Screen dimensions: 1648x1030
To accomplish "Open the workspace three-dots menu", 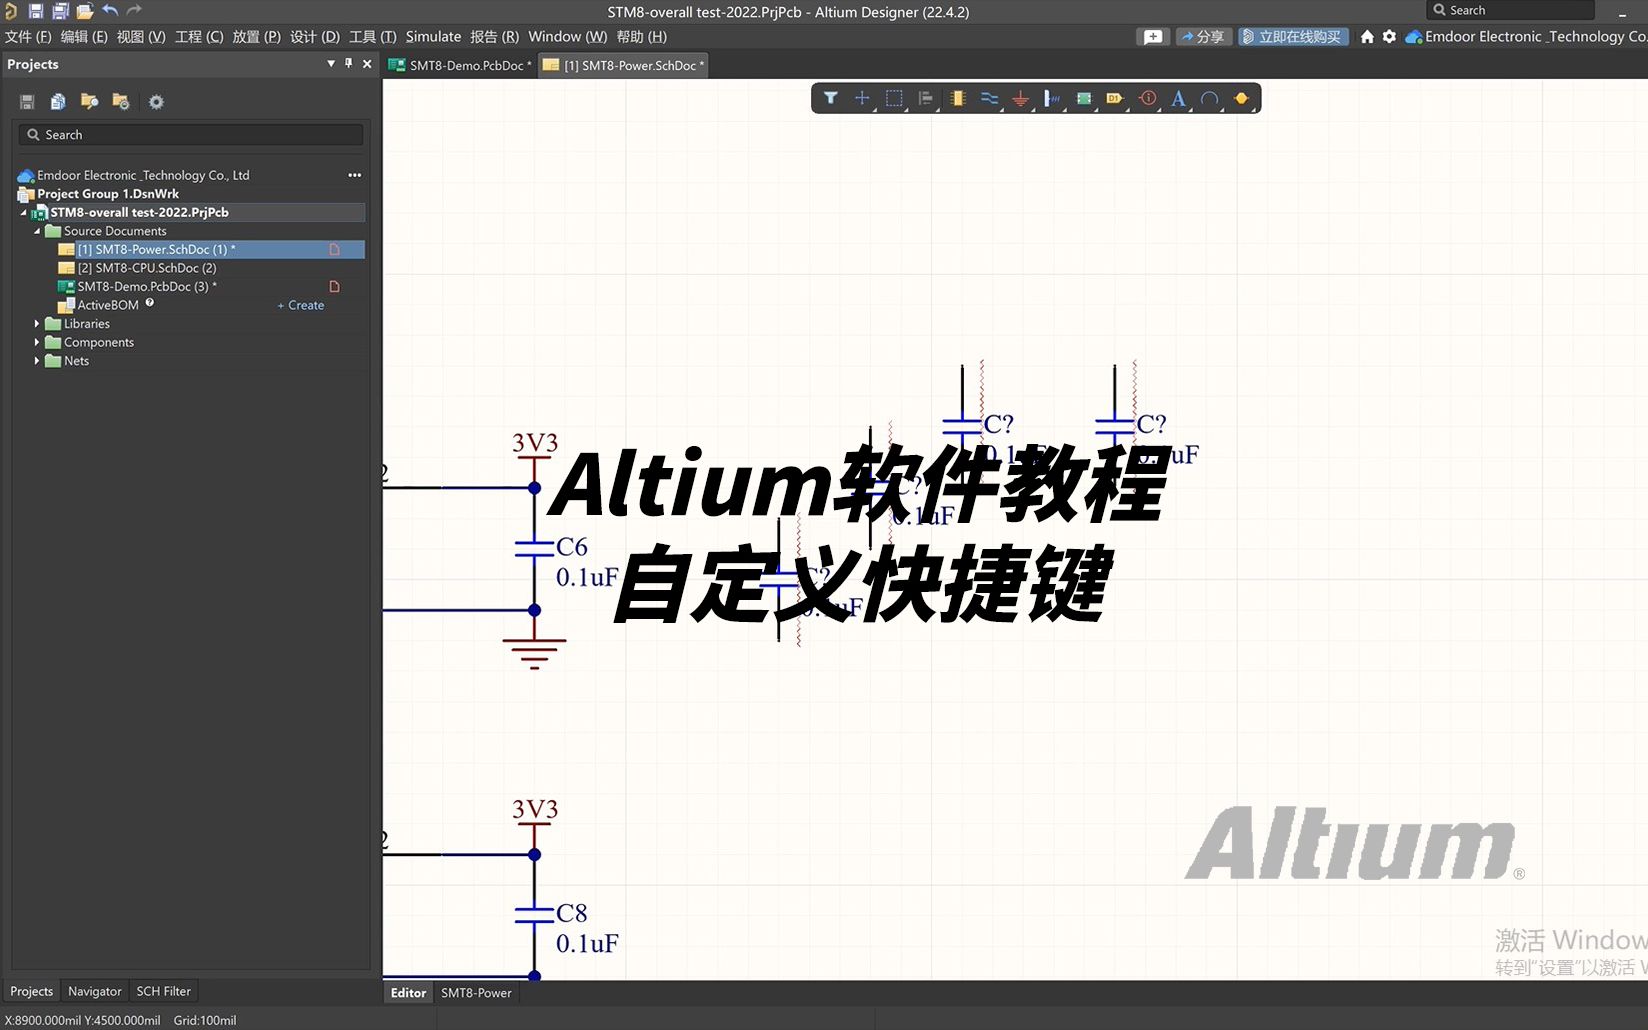I will (354, 175).
